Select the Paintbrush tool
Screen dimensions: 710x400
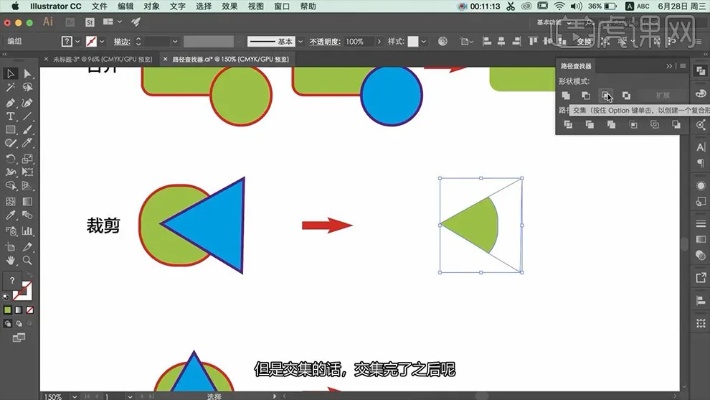pyautogui.click(x=27, y=130)
